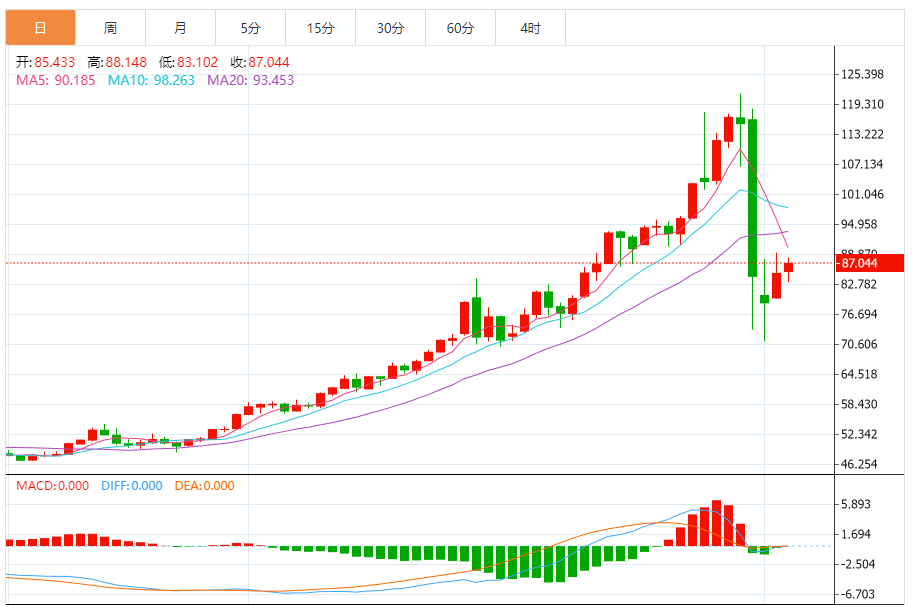Switch to the 4时 timeframe tab
The width and height of the screenshot is (912, 605).
pyautogui.click(x=530, y=28)
